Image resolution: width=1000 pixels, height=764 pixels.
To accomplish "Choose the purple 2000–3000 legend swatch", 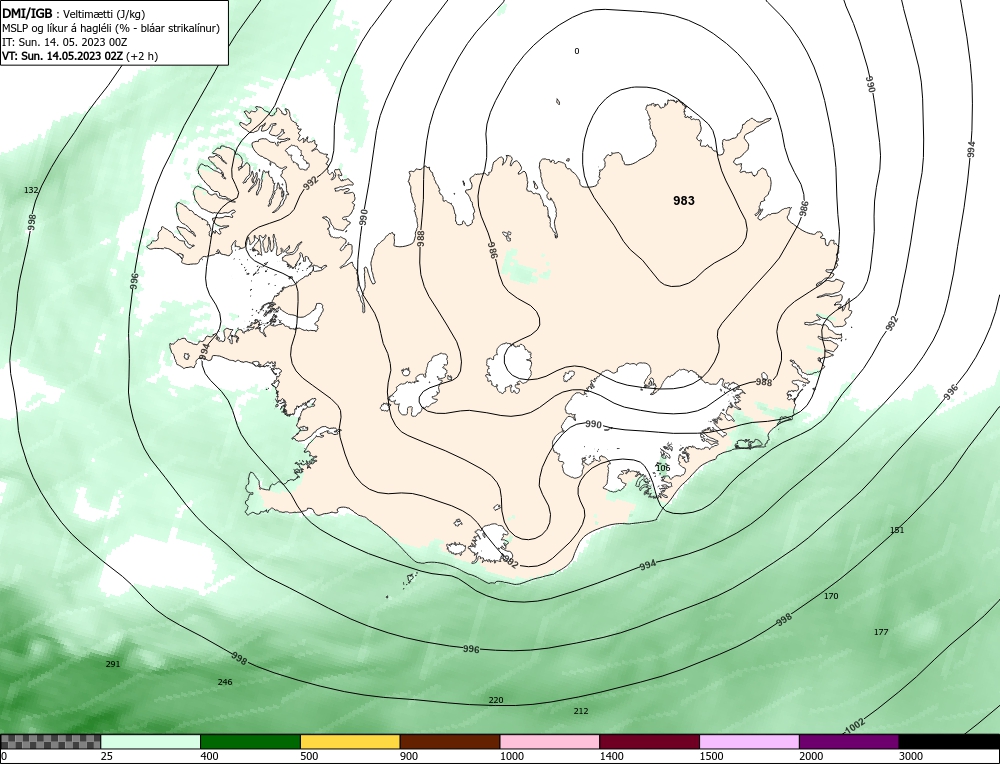I will coord(849,742).
